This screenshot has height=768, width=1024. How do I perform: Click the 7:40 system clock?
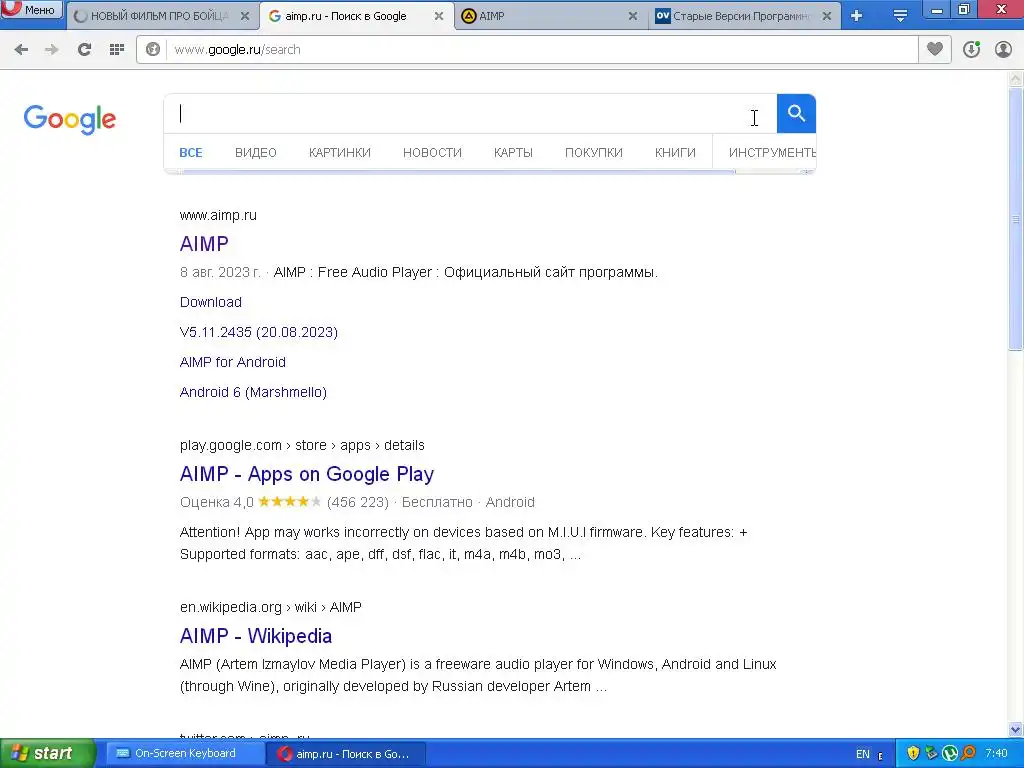click(996, 754)
